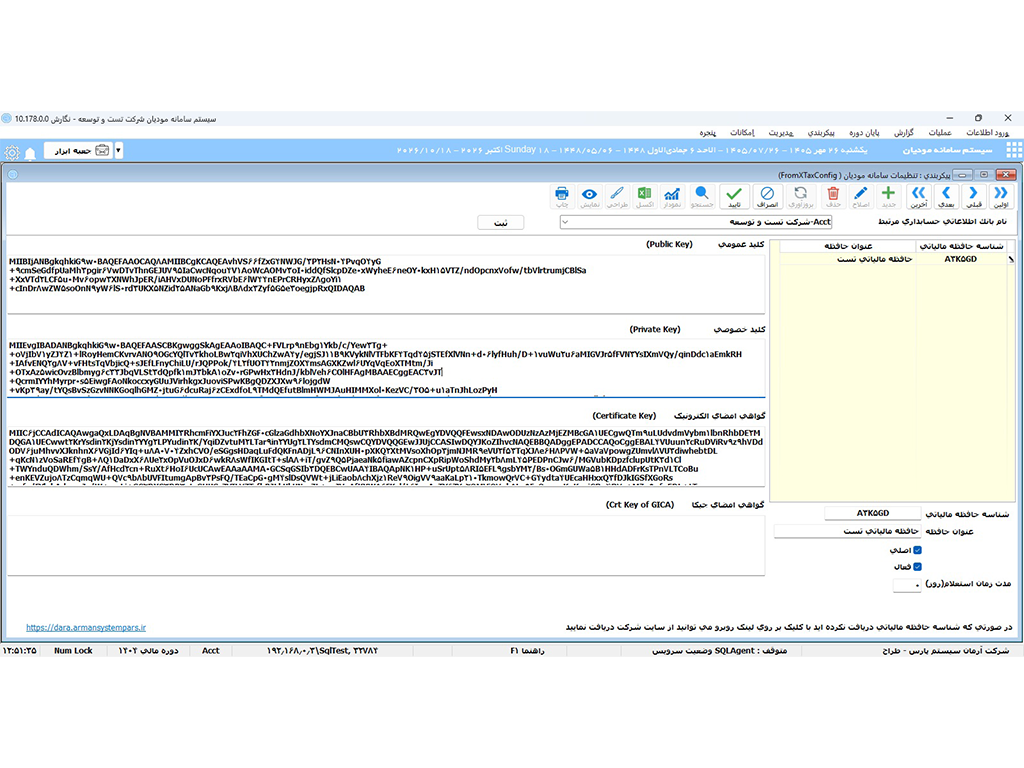Jump to the اولین first record icon
This screenshot has height=768, width=1024.
1000,197
